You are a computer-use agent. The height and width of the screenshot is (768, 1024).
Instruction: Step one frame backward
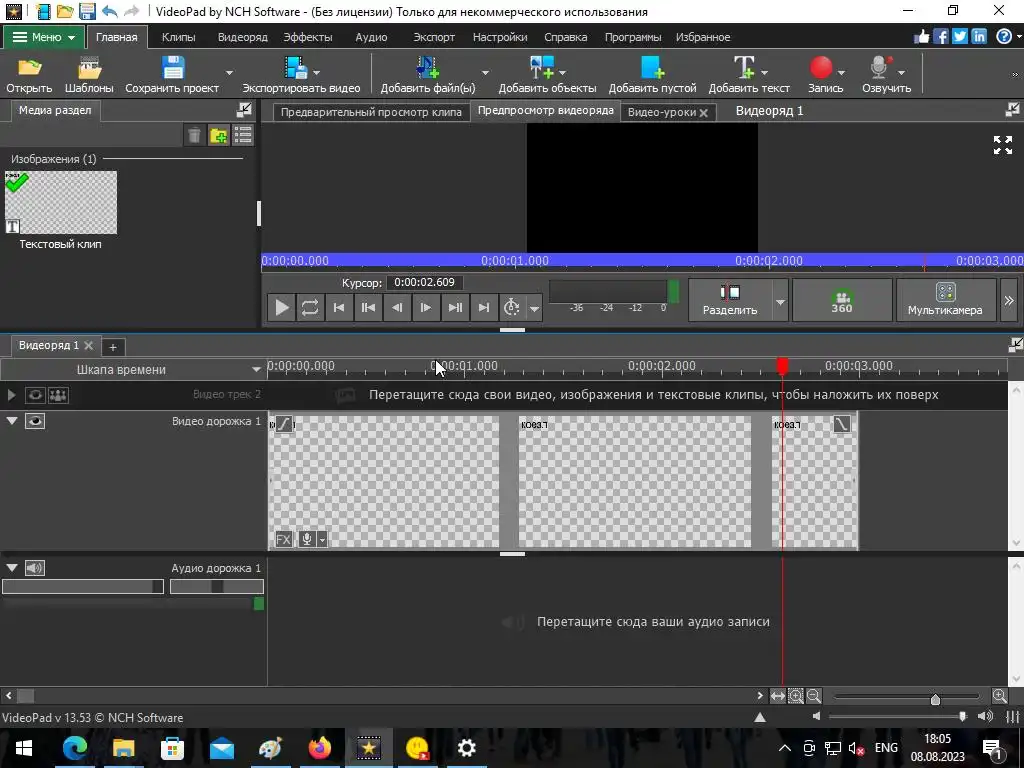coord(396,307)
